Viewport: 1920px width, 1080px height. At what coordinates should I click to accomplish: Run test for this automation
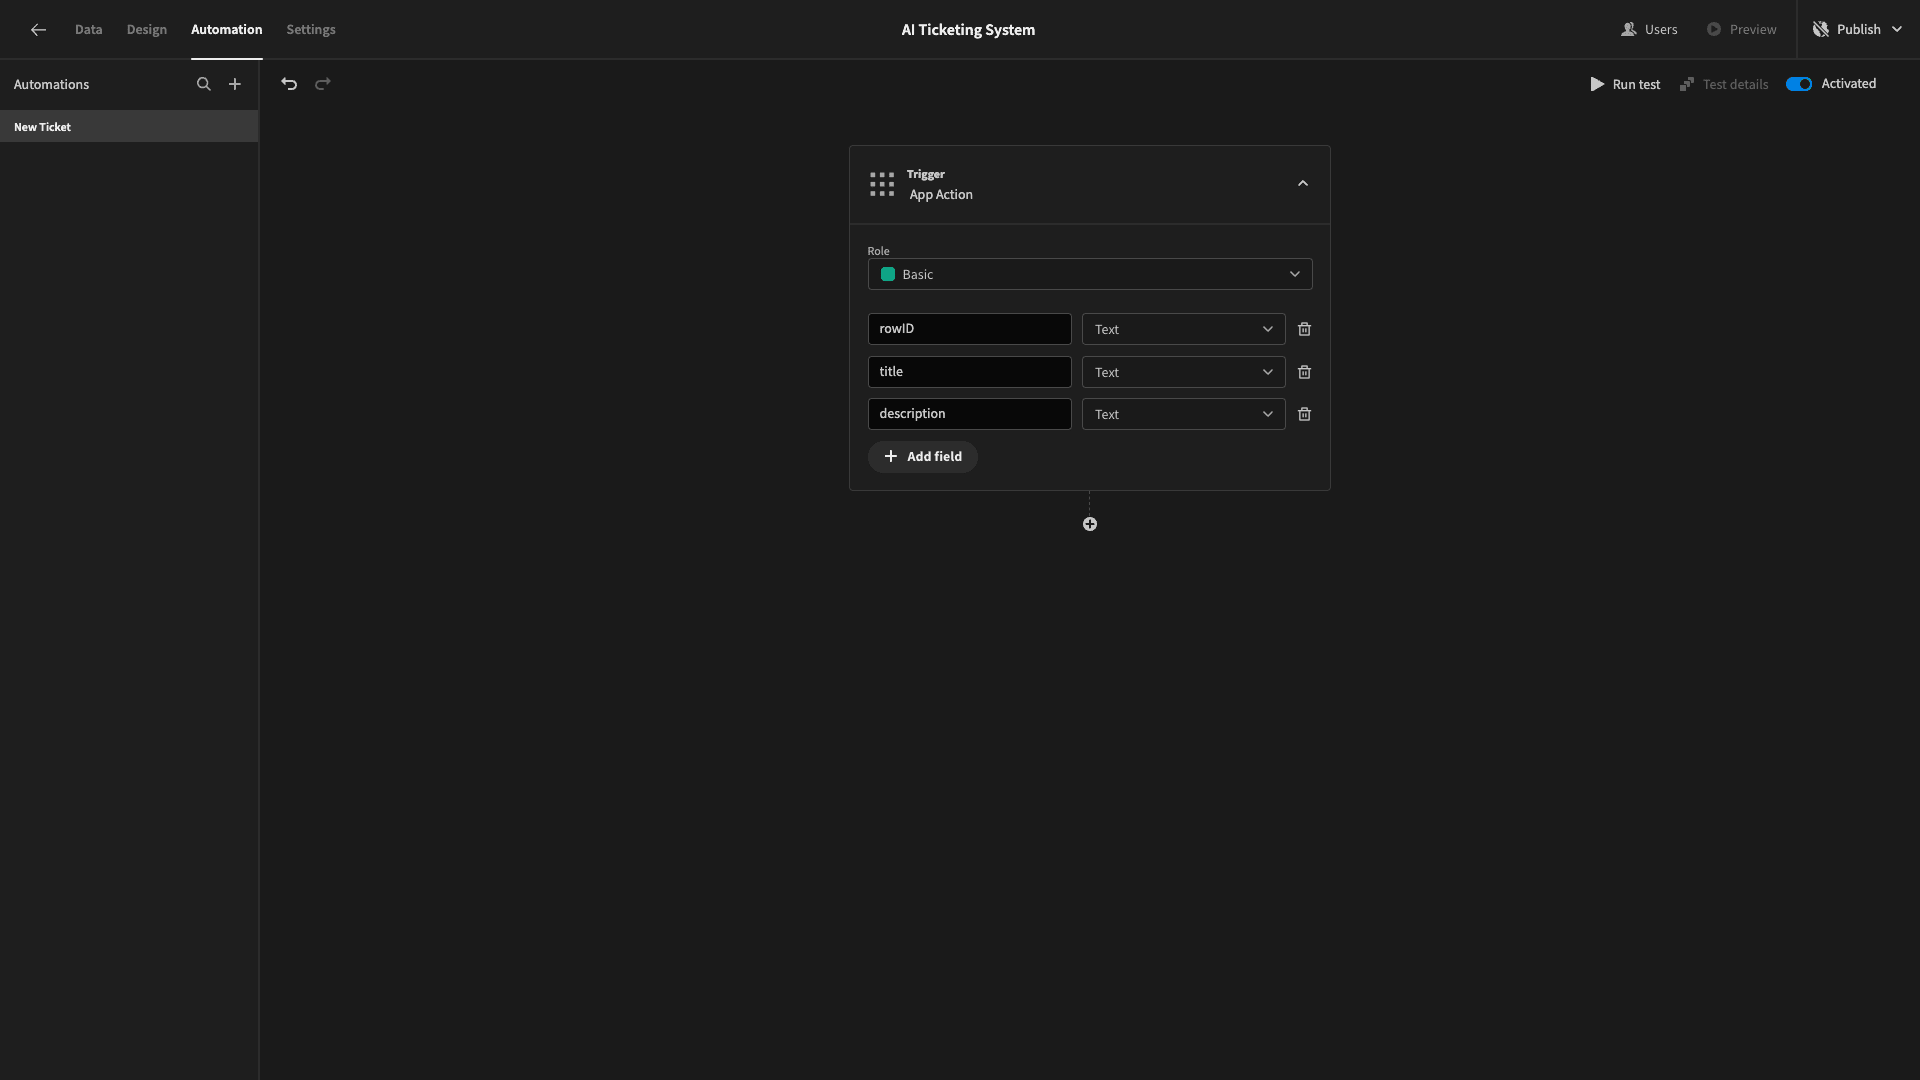[1625, 84]
